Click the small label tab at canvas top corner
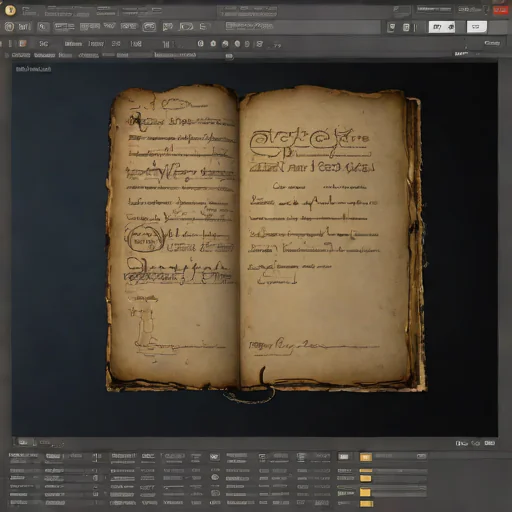This screenshot has height=512, width=512. coord(33,69)
